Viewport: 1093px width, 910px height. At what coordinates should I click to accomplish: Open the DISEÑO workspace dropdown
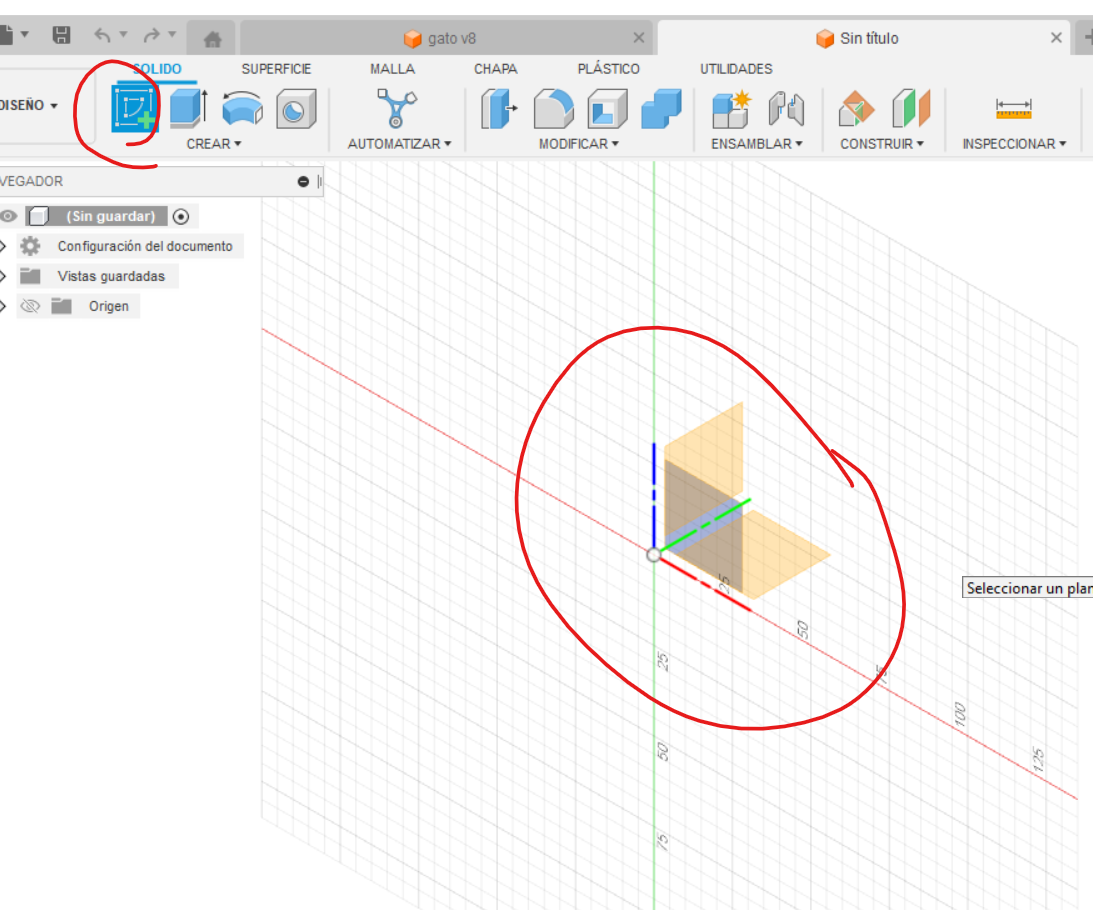click(29, 105)
